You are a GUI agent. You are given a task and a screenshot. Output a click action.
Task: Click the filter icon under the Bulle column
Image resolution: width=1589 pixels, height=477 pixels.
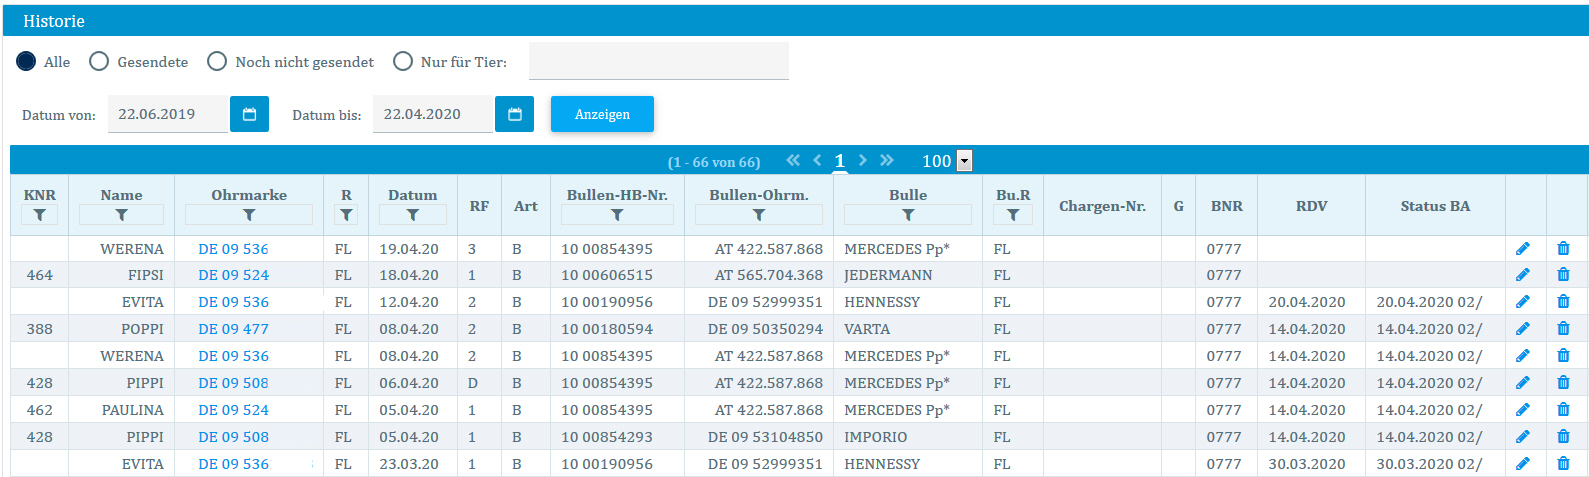tap(908, 215)
